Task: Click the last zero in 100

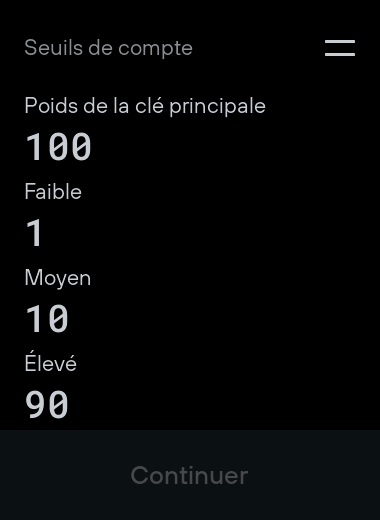Action: click(x=81, y=147)
